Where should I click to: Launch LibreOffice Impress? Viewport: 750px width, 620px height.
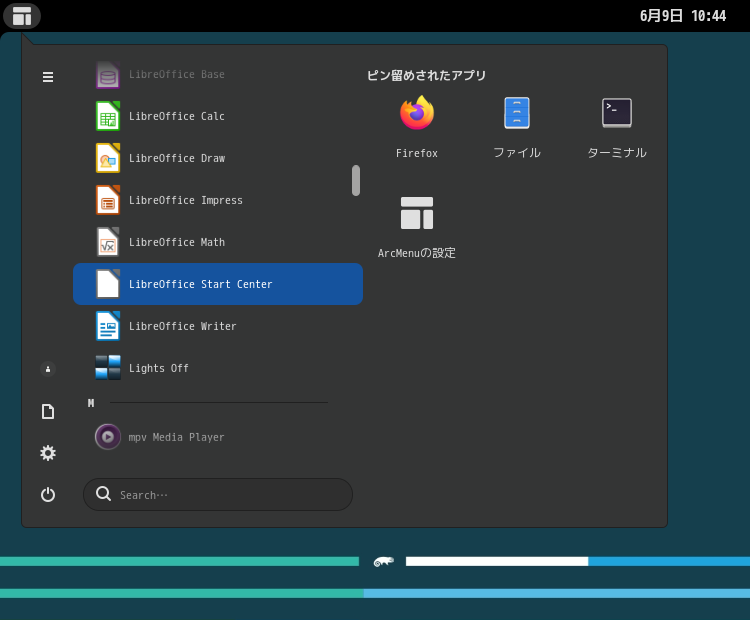pos(218,200)
